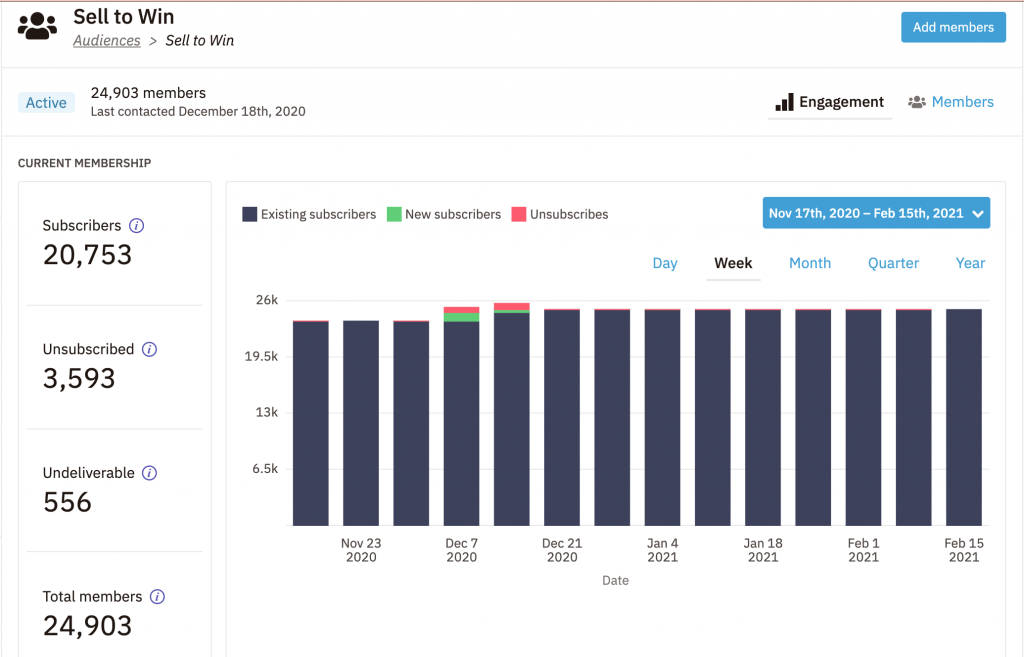Click the info icon next to Undeliverable
The height and width of the screenshot is (657, 1024).
[x=150, y=473]
